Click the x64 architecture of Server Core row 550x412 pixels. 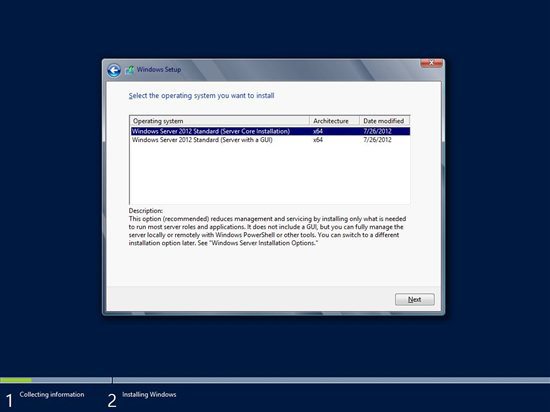(x=318, y=131)
